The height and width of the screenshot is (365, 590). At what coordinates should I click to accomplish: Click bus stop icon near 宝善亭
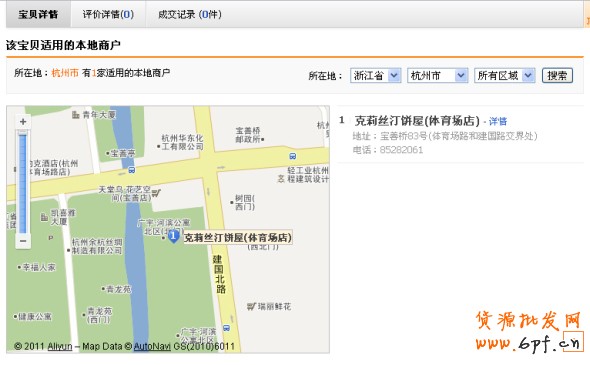pos(132,170)
